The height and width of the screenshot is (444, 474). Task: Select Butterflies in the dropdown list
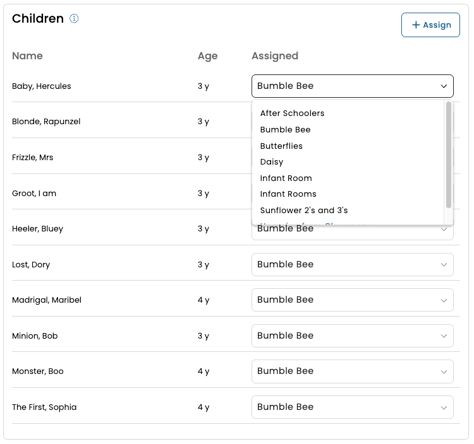[x=281, y=146]
